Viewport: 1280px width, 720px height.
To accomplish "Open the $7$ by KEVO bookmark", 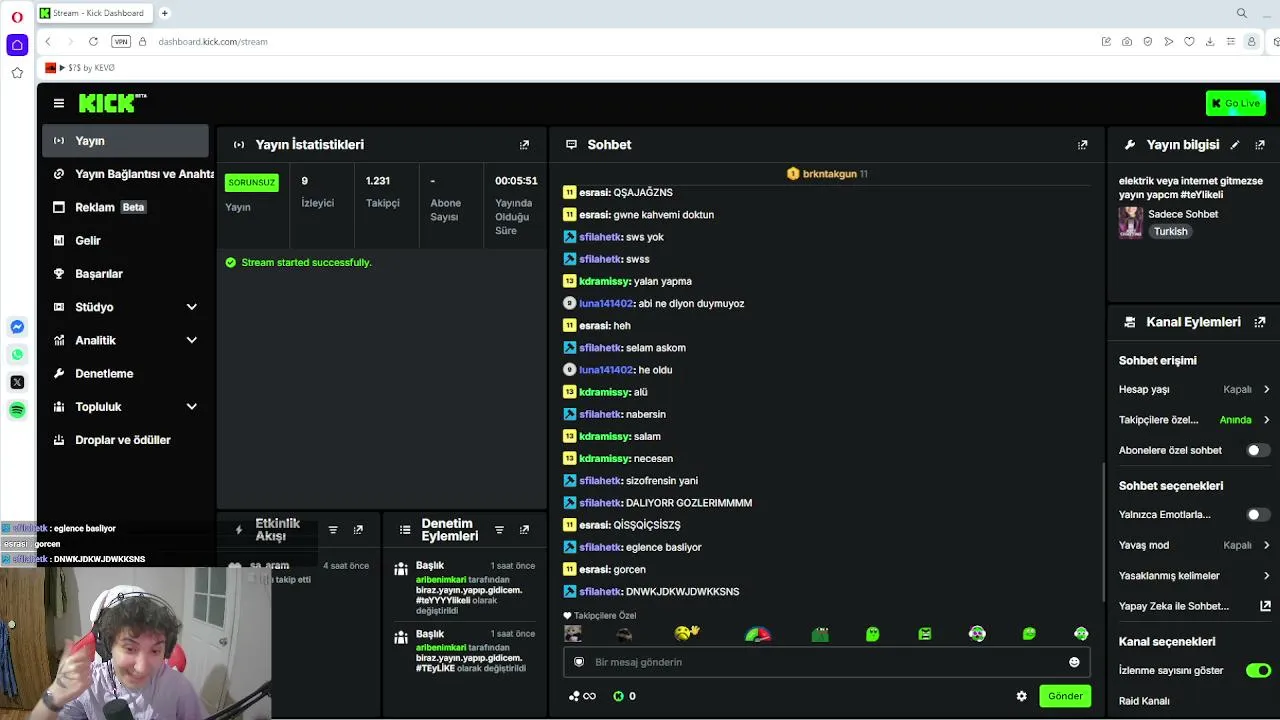I will tap(80, 68).
